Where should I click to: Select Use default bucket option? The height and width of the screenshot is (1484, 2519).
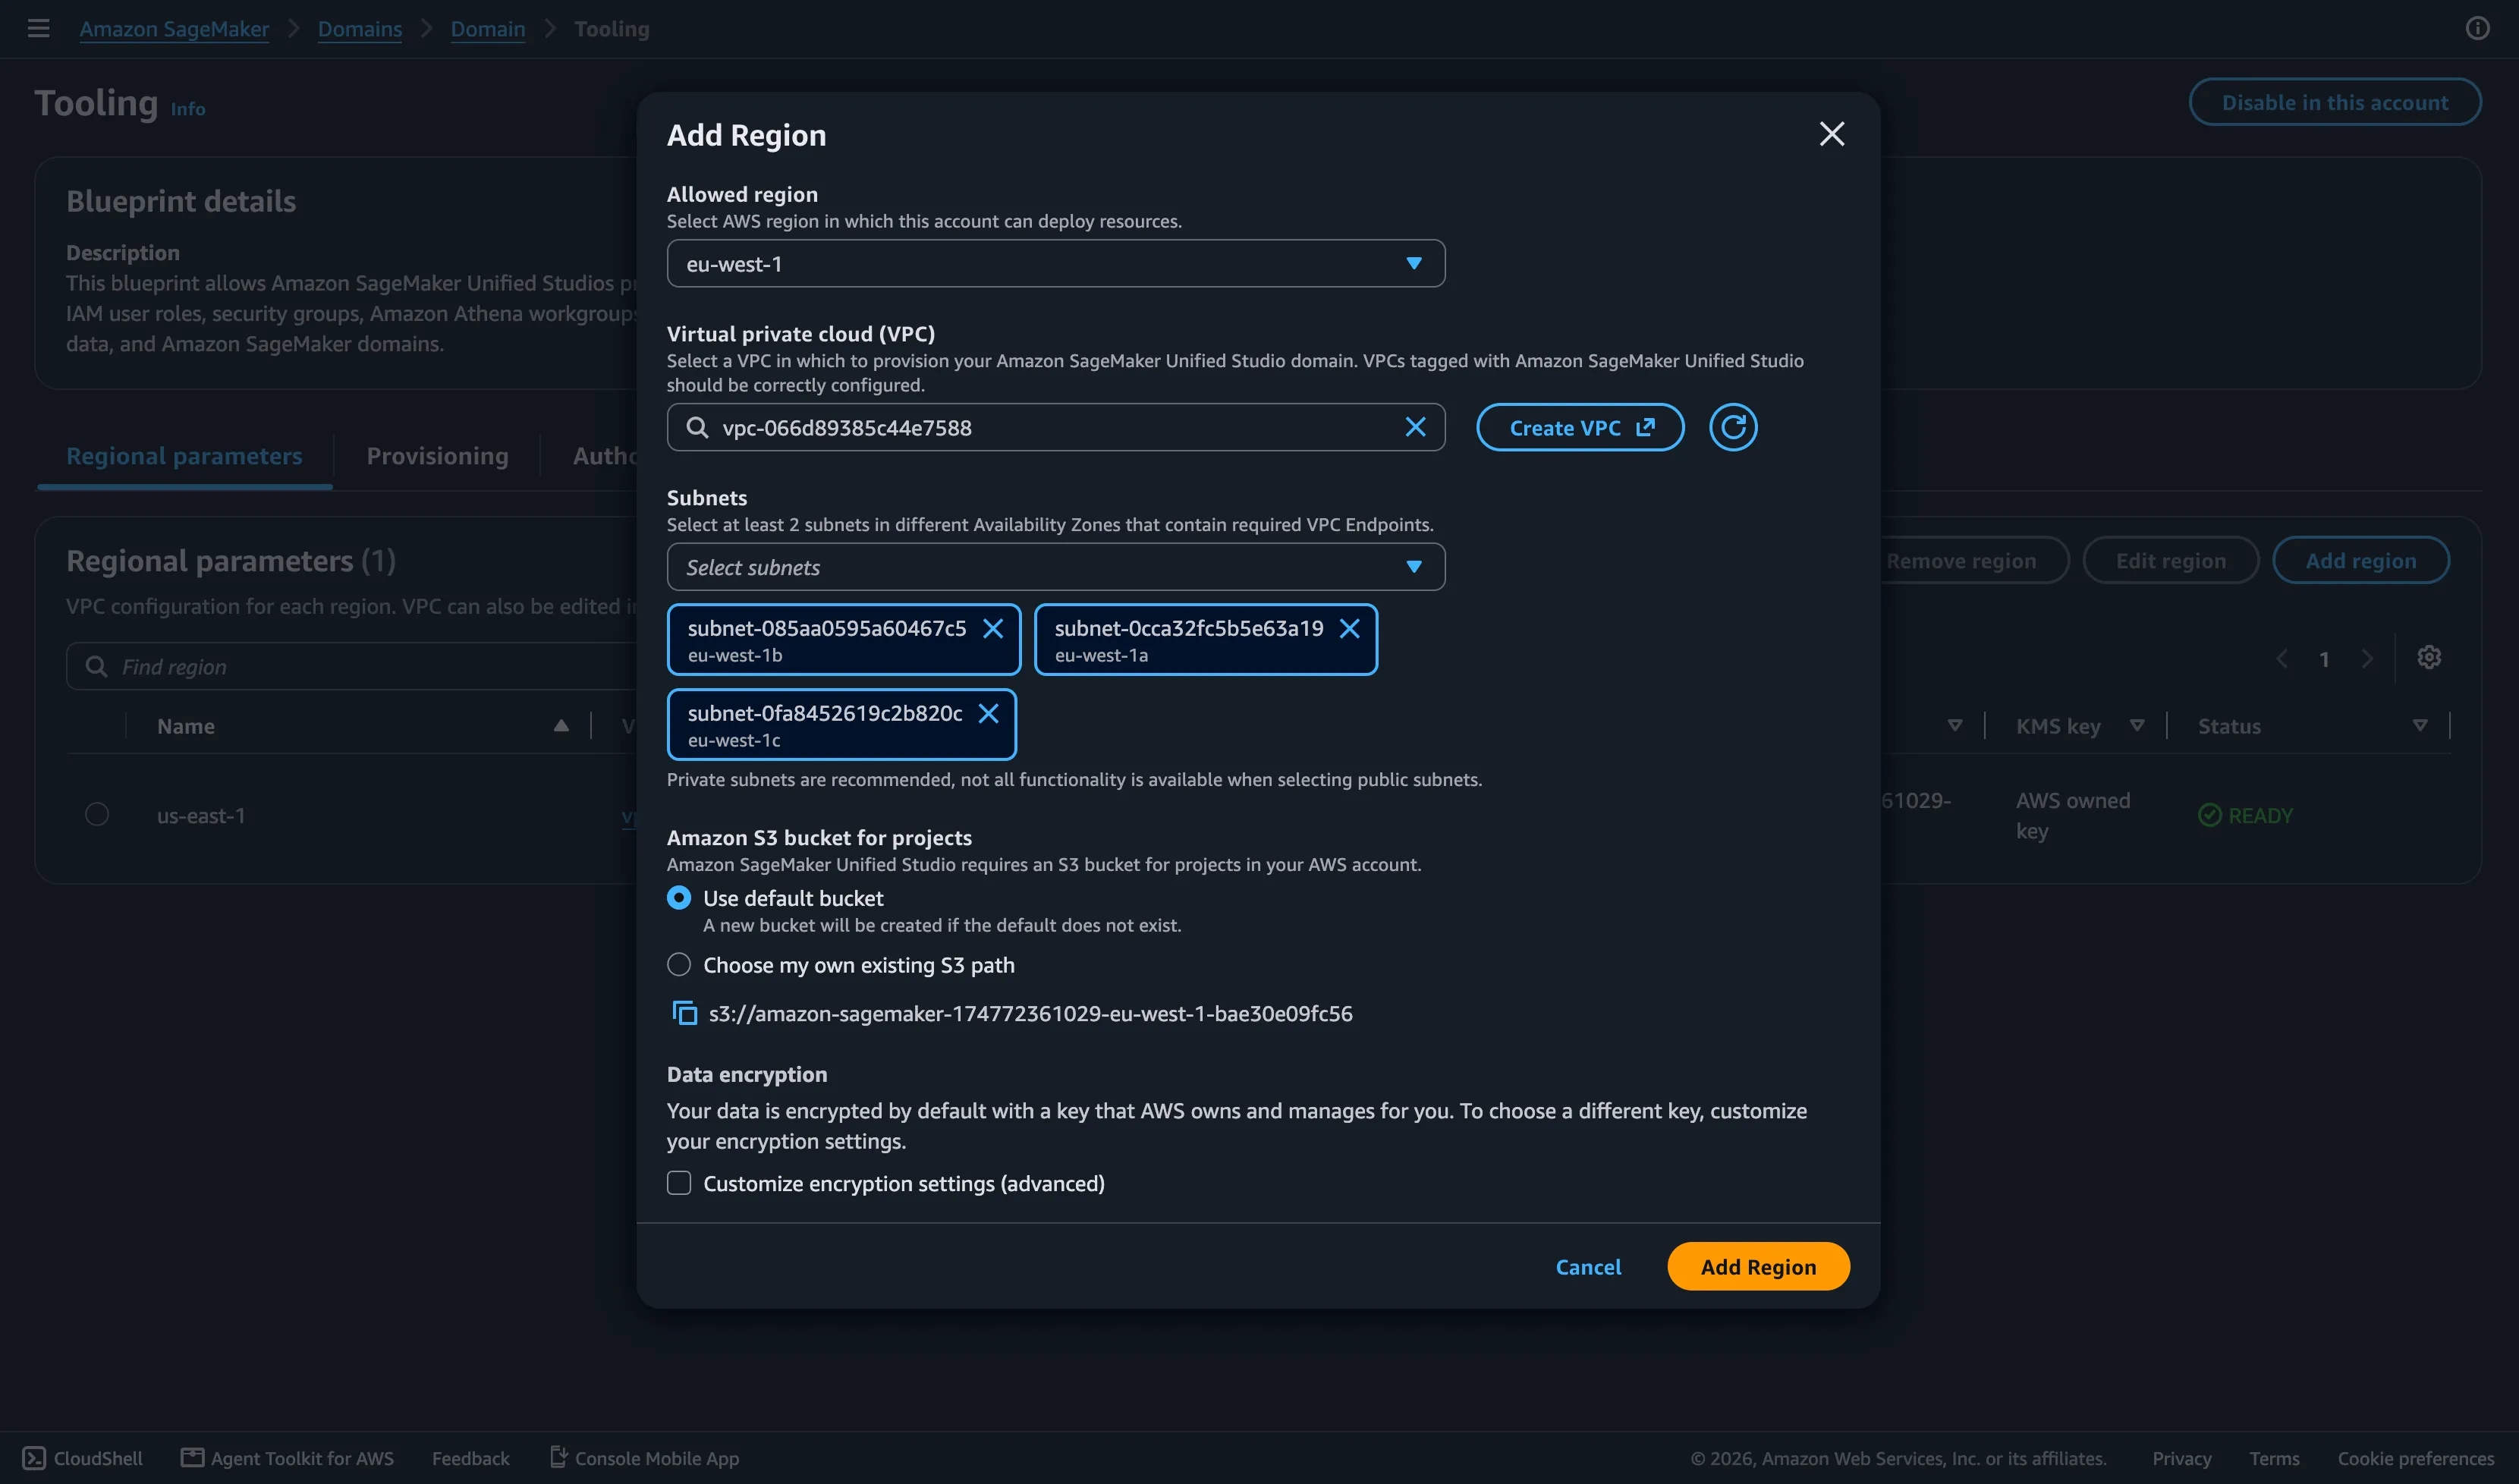pyautogui.click(x=679, y=898)
